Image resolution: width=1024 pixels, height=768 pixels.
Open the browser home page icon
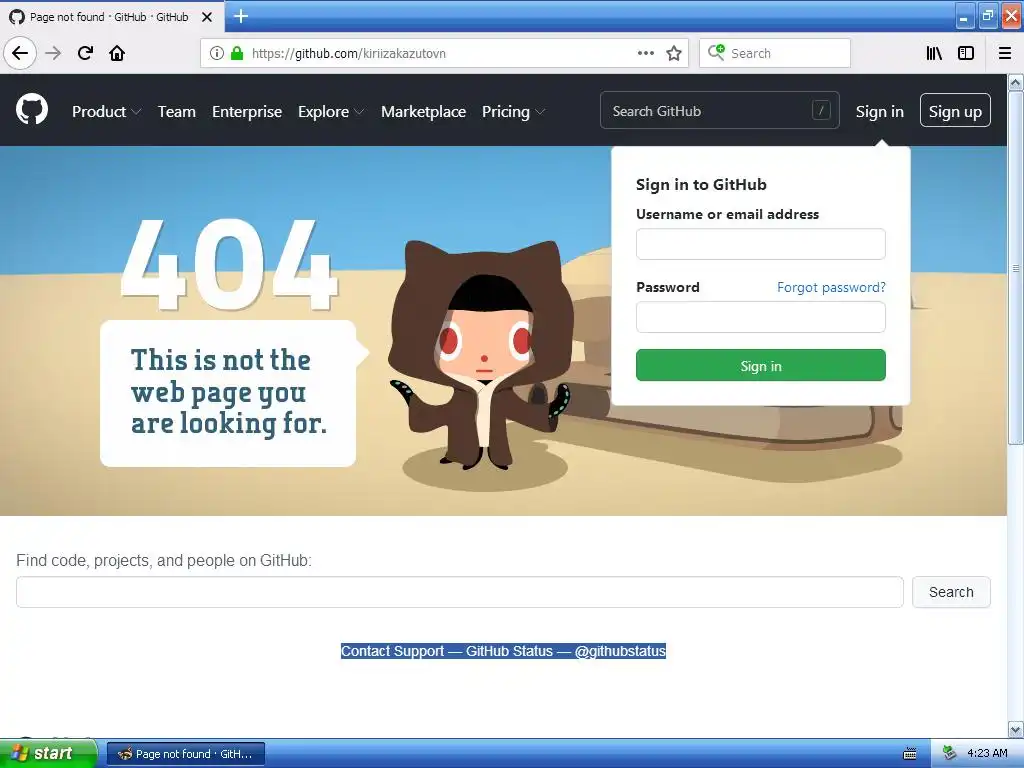pyautogui.click(x=117, y=53)
